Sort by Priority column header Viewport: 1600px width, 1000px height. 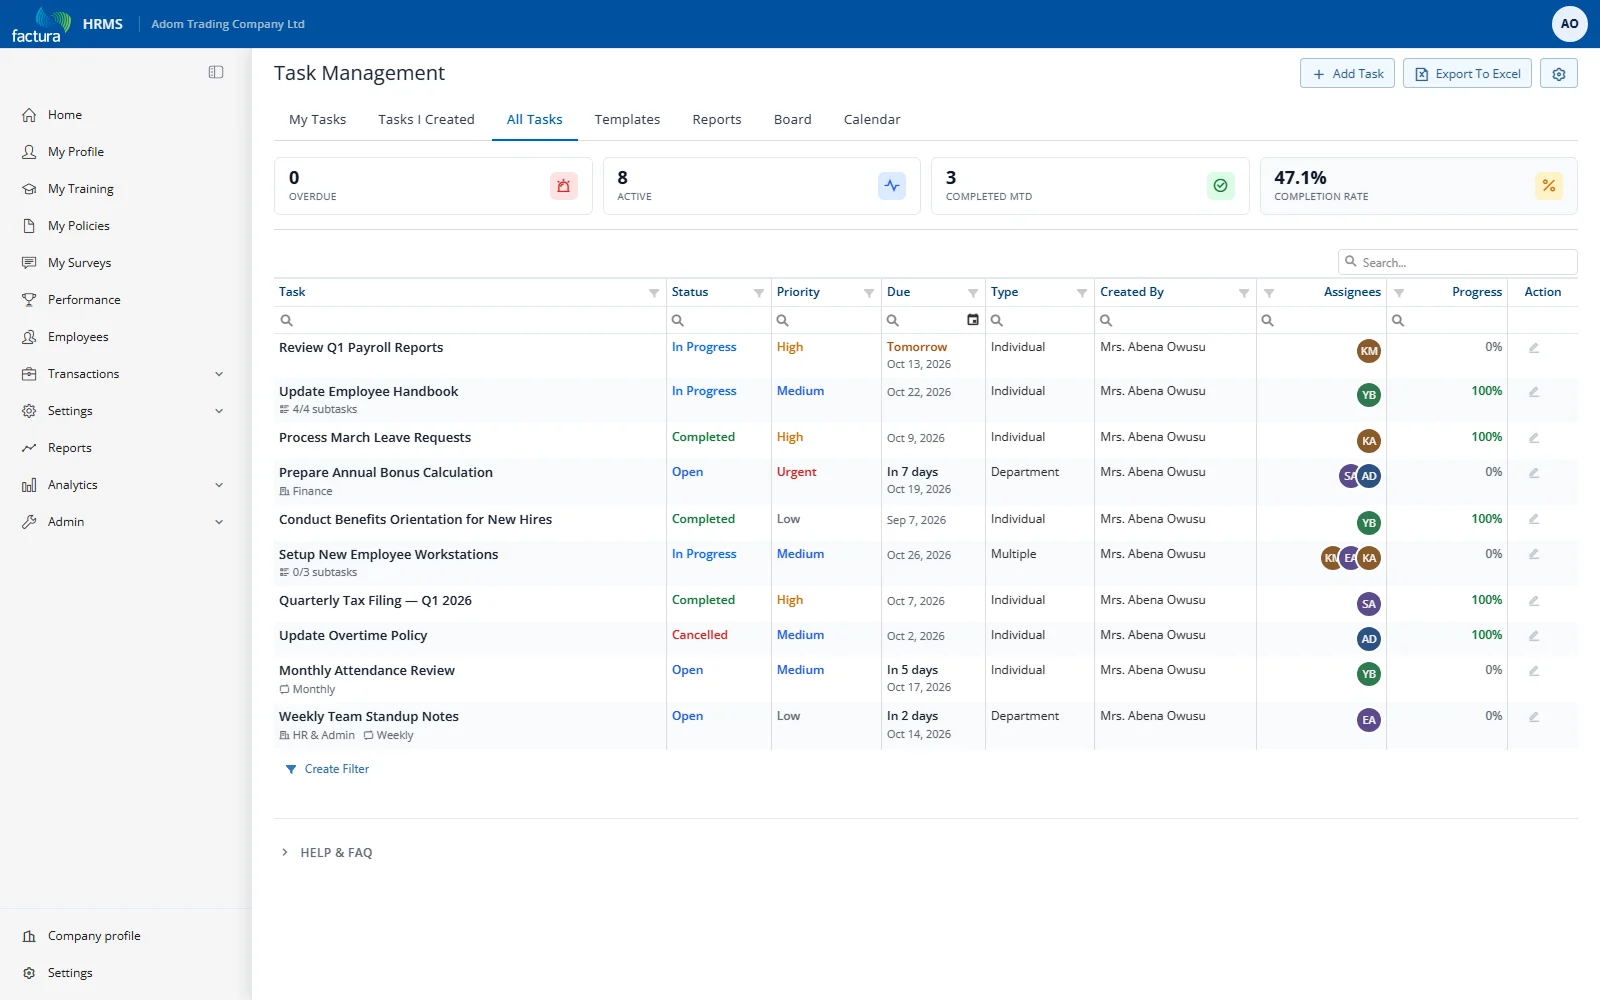point(798,292)
